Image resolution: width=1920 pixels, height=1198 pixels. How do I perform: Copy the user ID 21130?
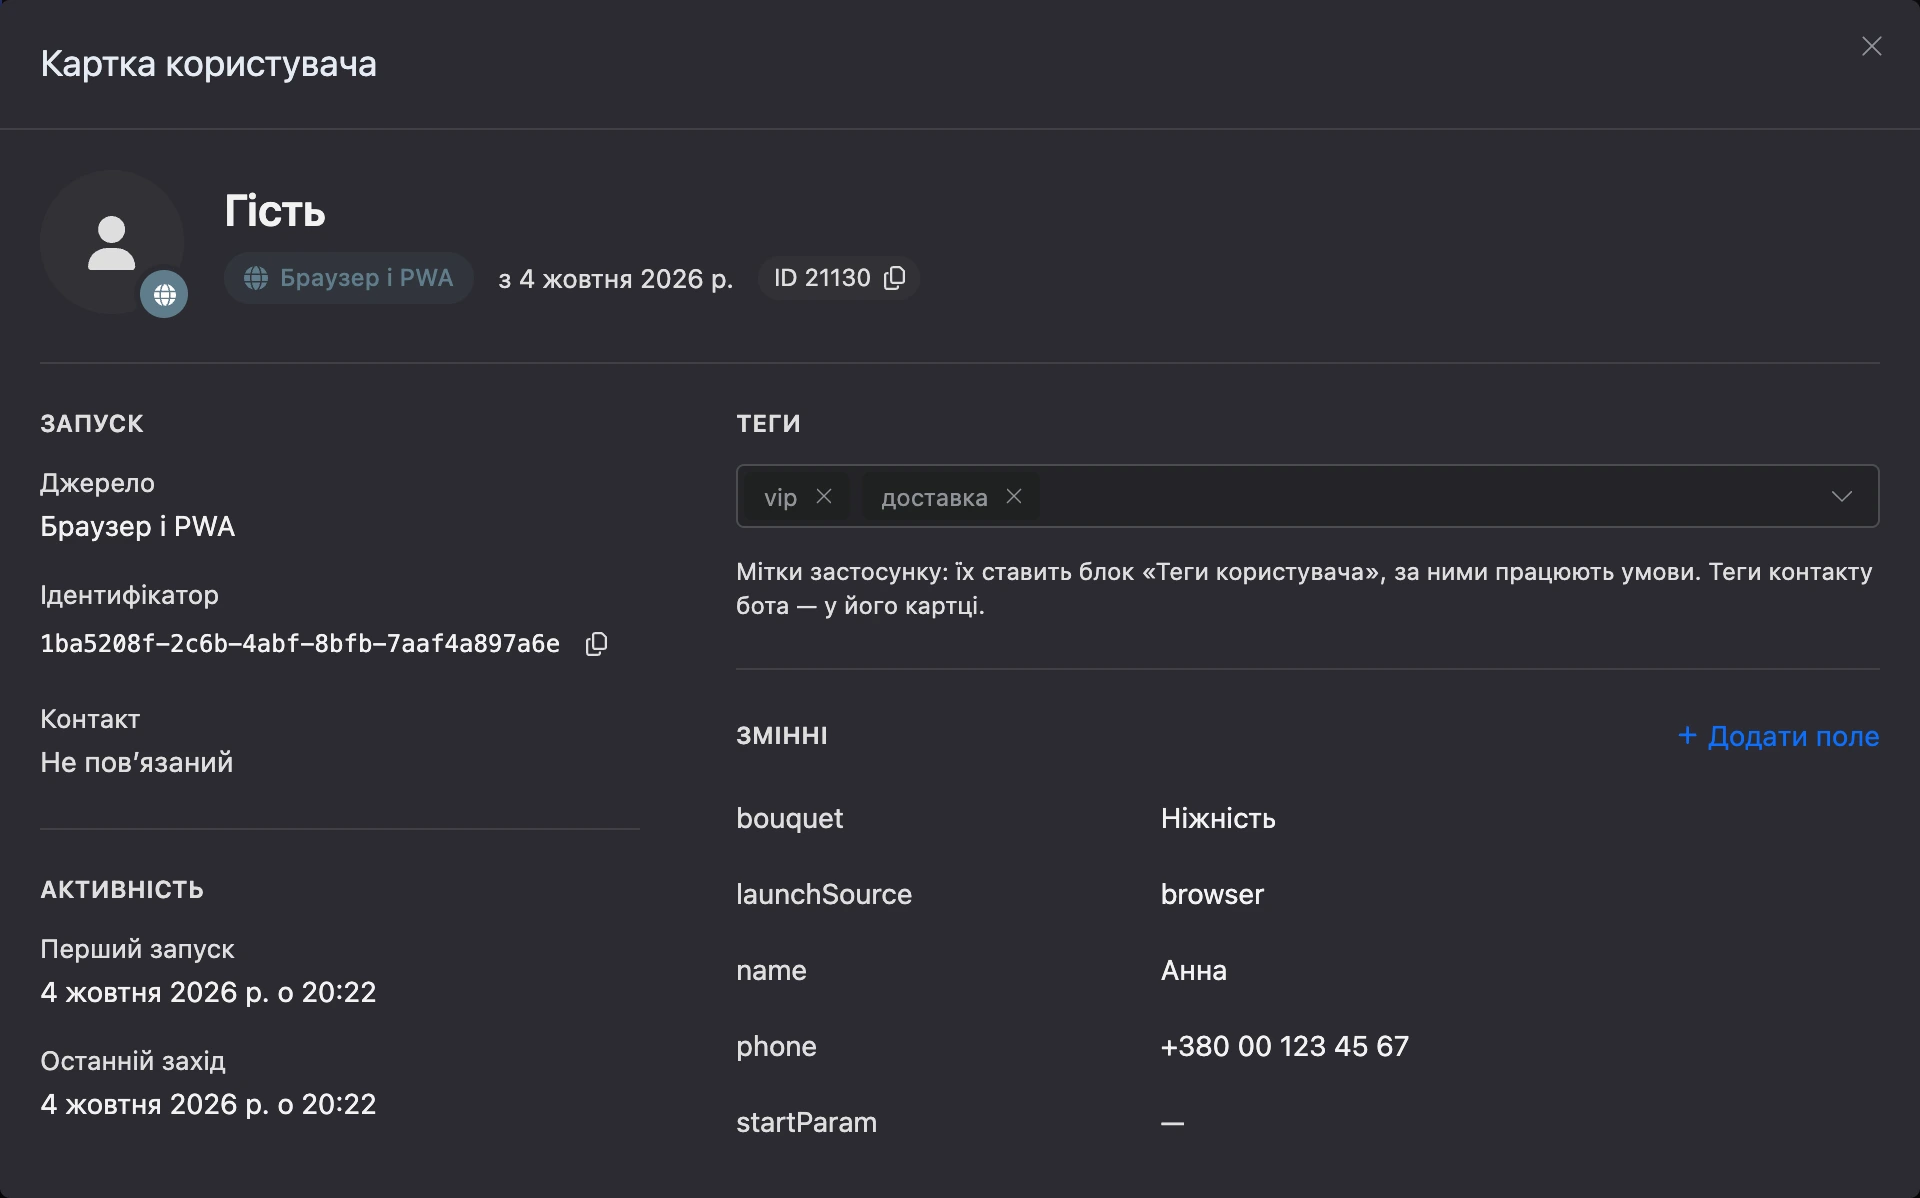895,278
